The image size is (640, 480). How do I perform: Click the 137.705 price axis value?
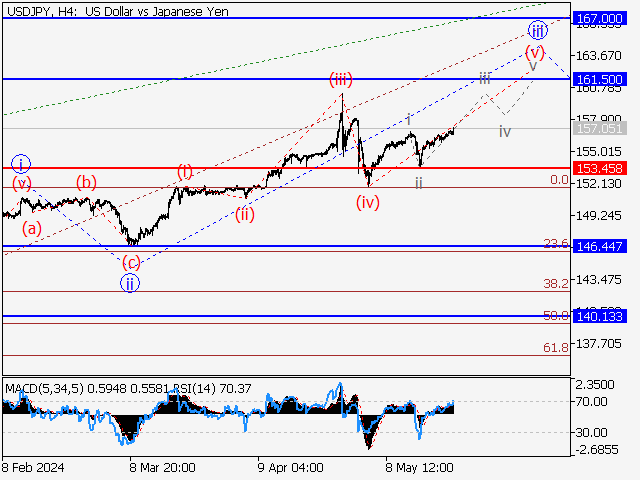(598, 344)
